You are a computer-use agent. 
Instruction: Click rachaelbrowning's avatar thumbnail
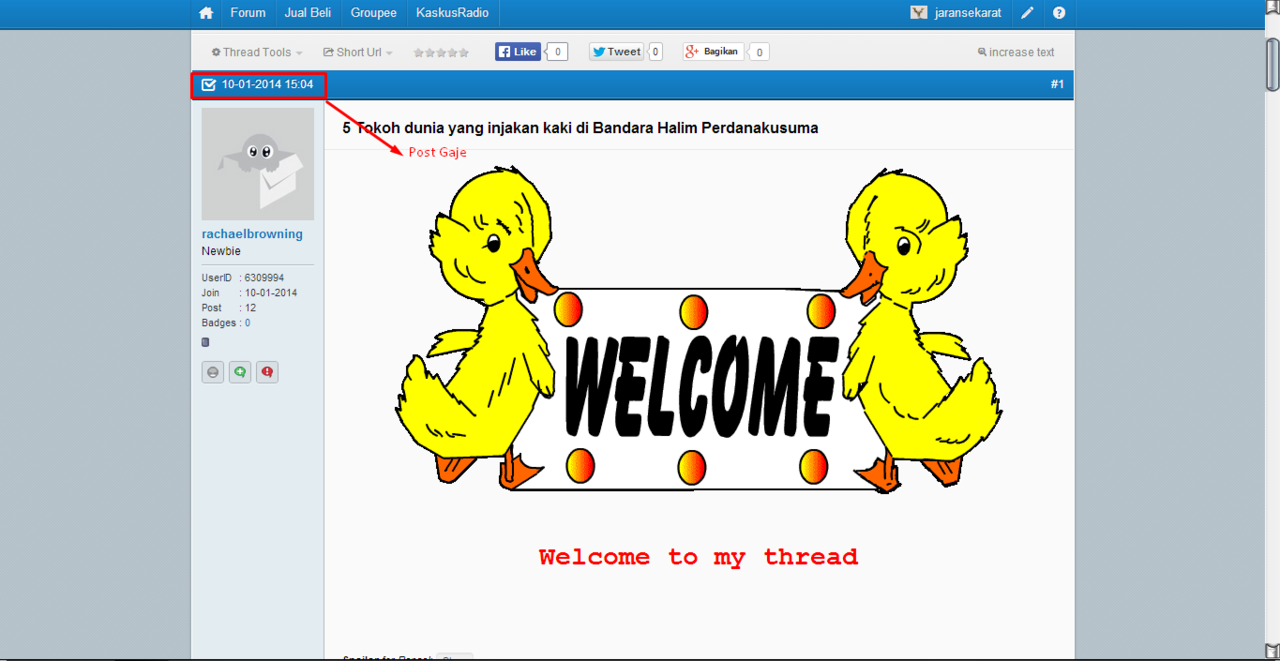tap(258, 164)
